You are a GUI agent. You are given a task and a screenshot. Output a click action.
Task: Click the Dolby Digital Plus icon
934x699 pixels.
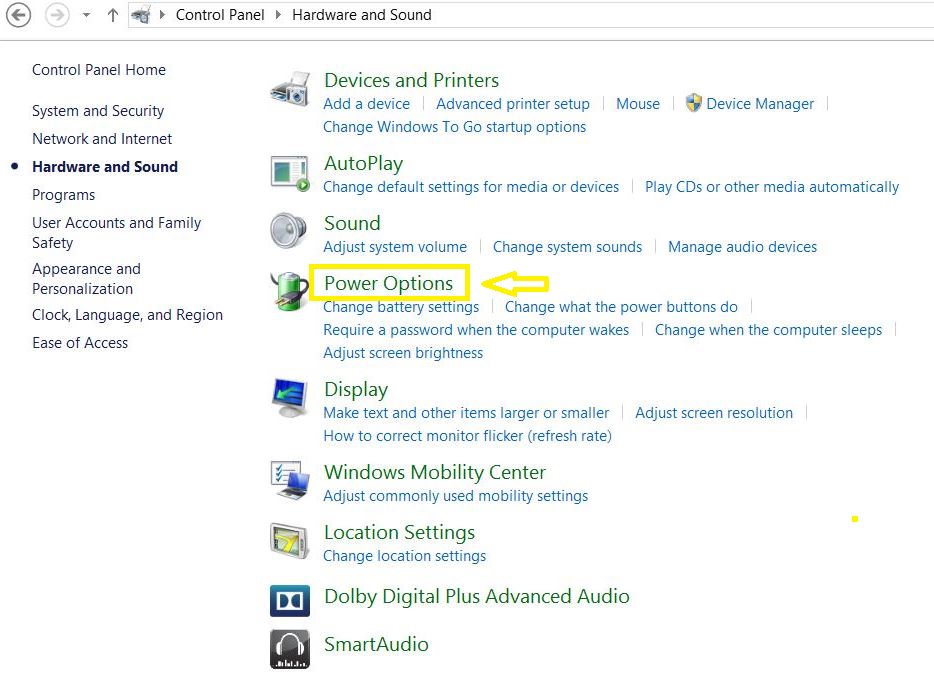[289, 600]
